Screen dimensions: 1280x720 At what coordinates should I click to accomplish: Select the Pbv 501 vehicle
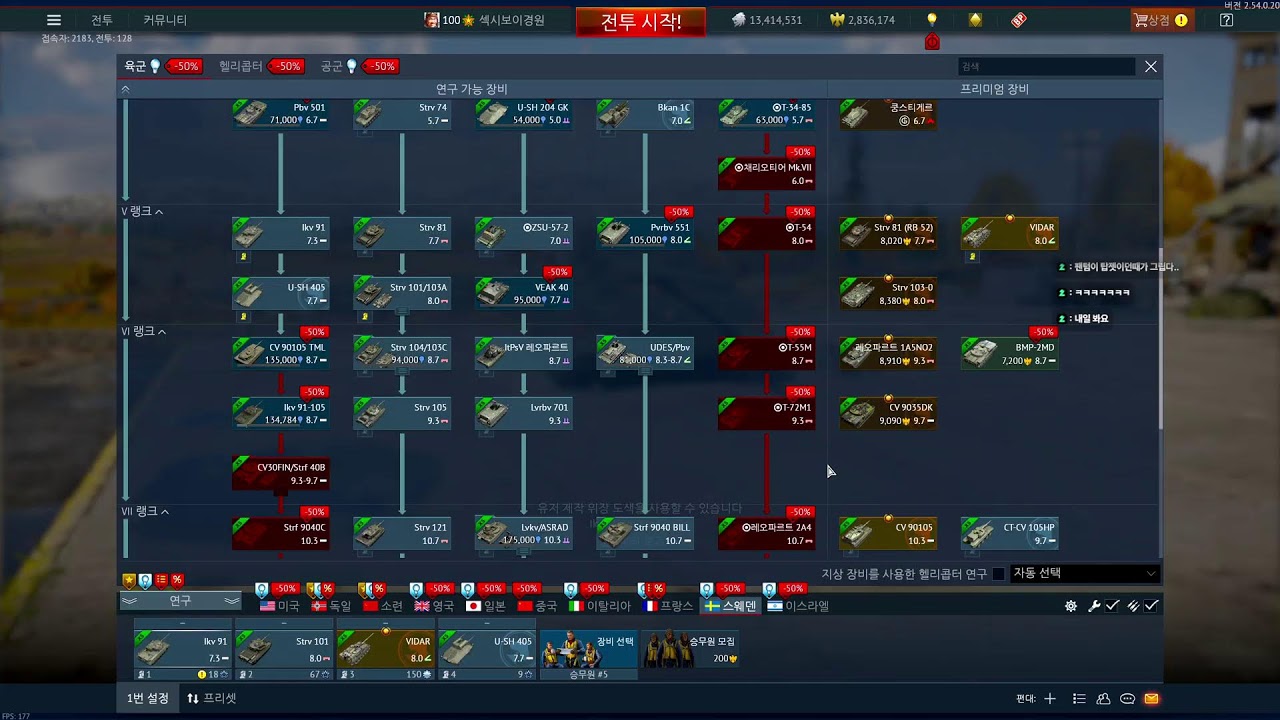pos(281,114)
